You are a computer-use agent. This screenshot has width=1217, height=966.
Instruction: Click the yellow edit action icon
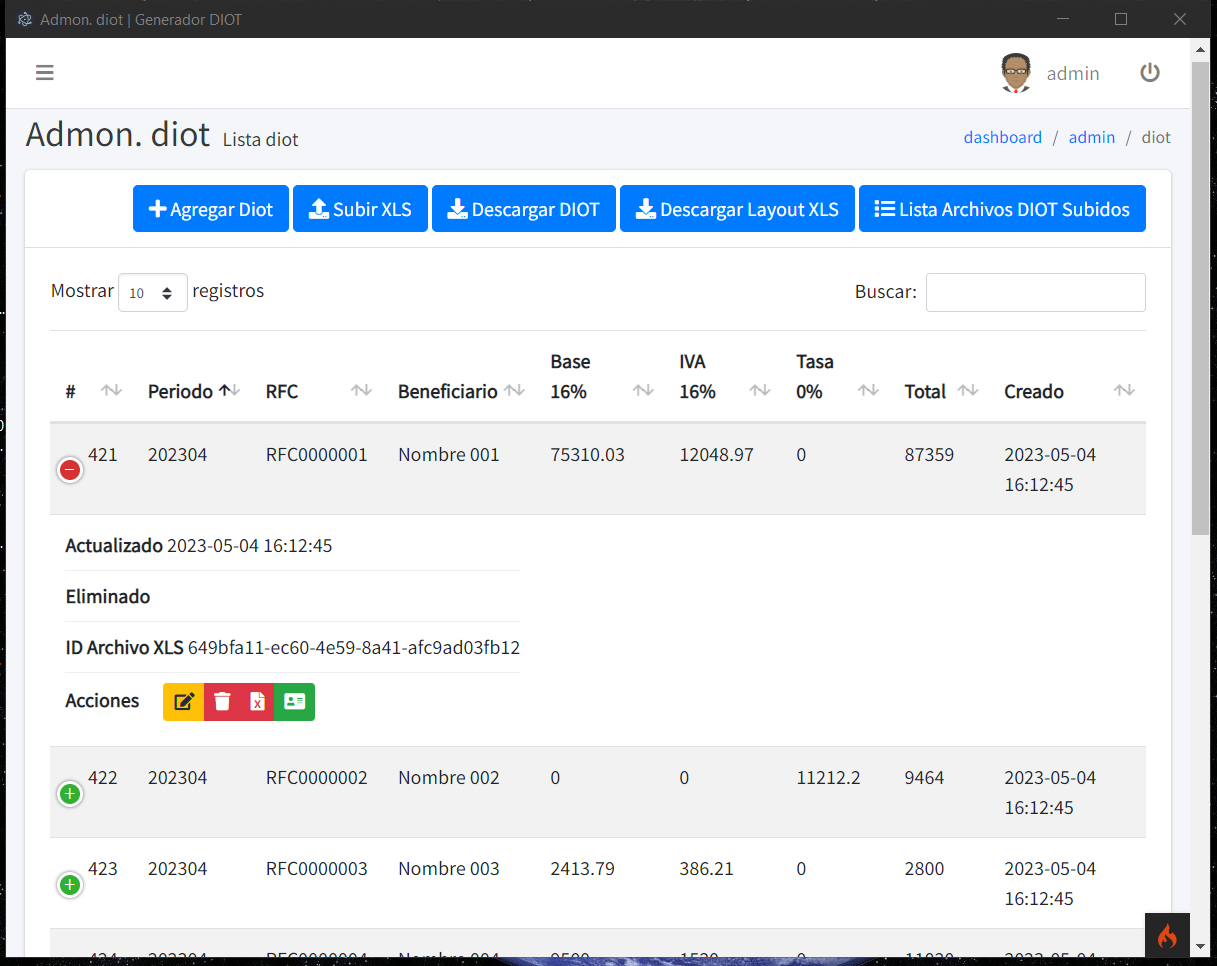point(183,702)
